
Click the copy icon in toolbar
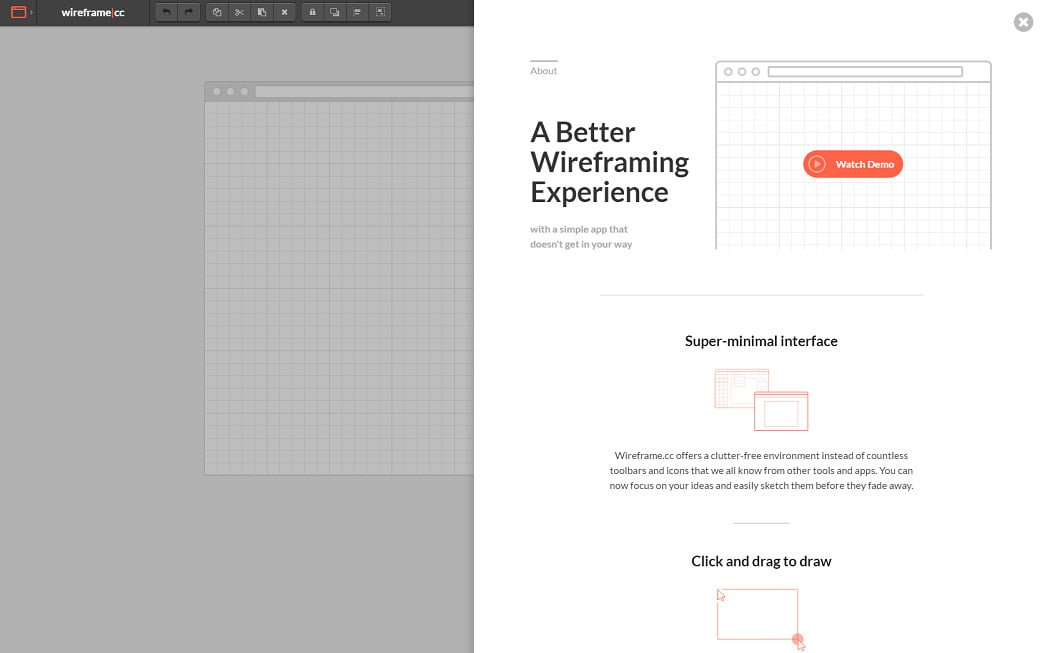217,13
